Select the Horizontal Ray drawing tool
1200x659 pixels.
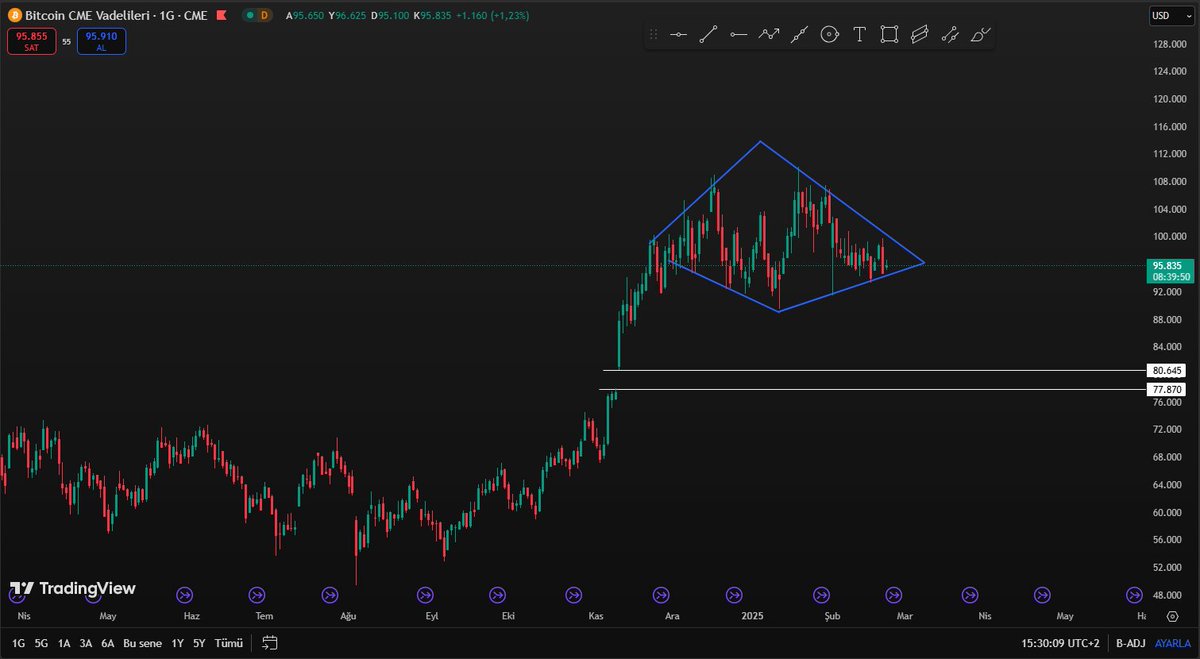(738, 35)
